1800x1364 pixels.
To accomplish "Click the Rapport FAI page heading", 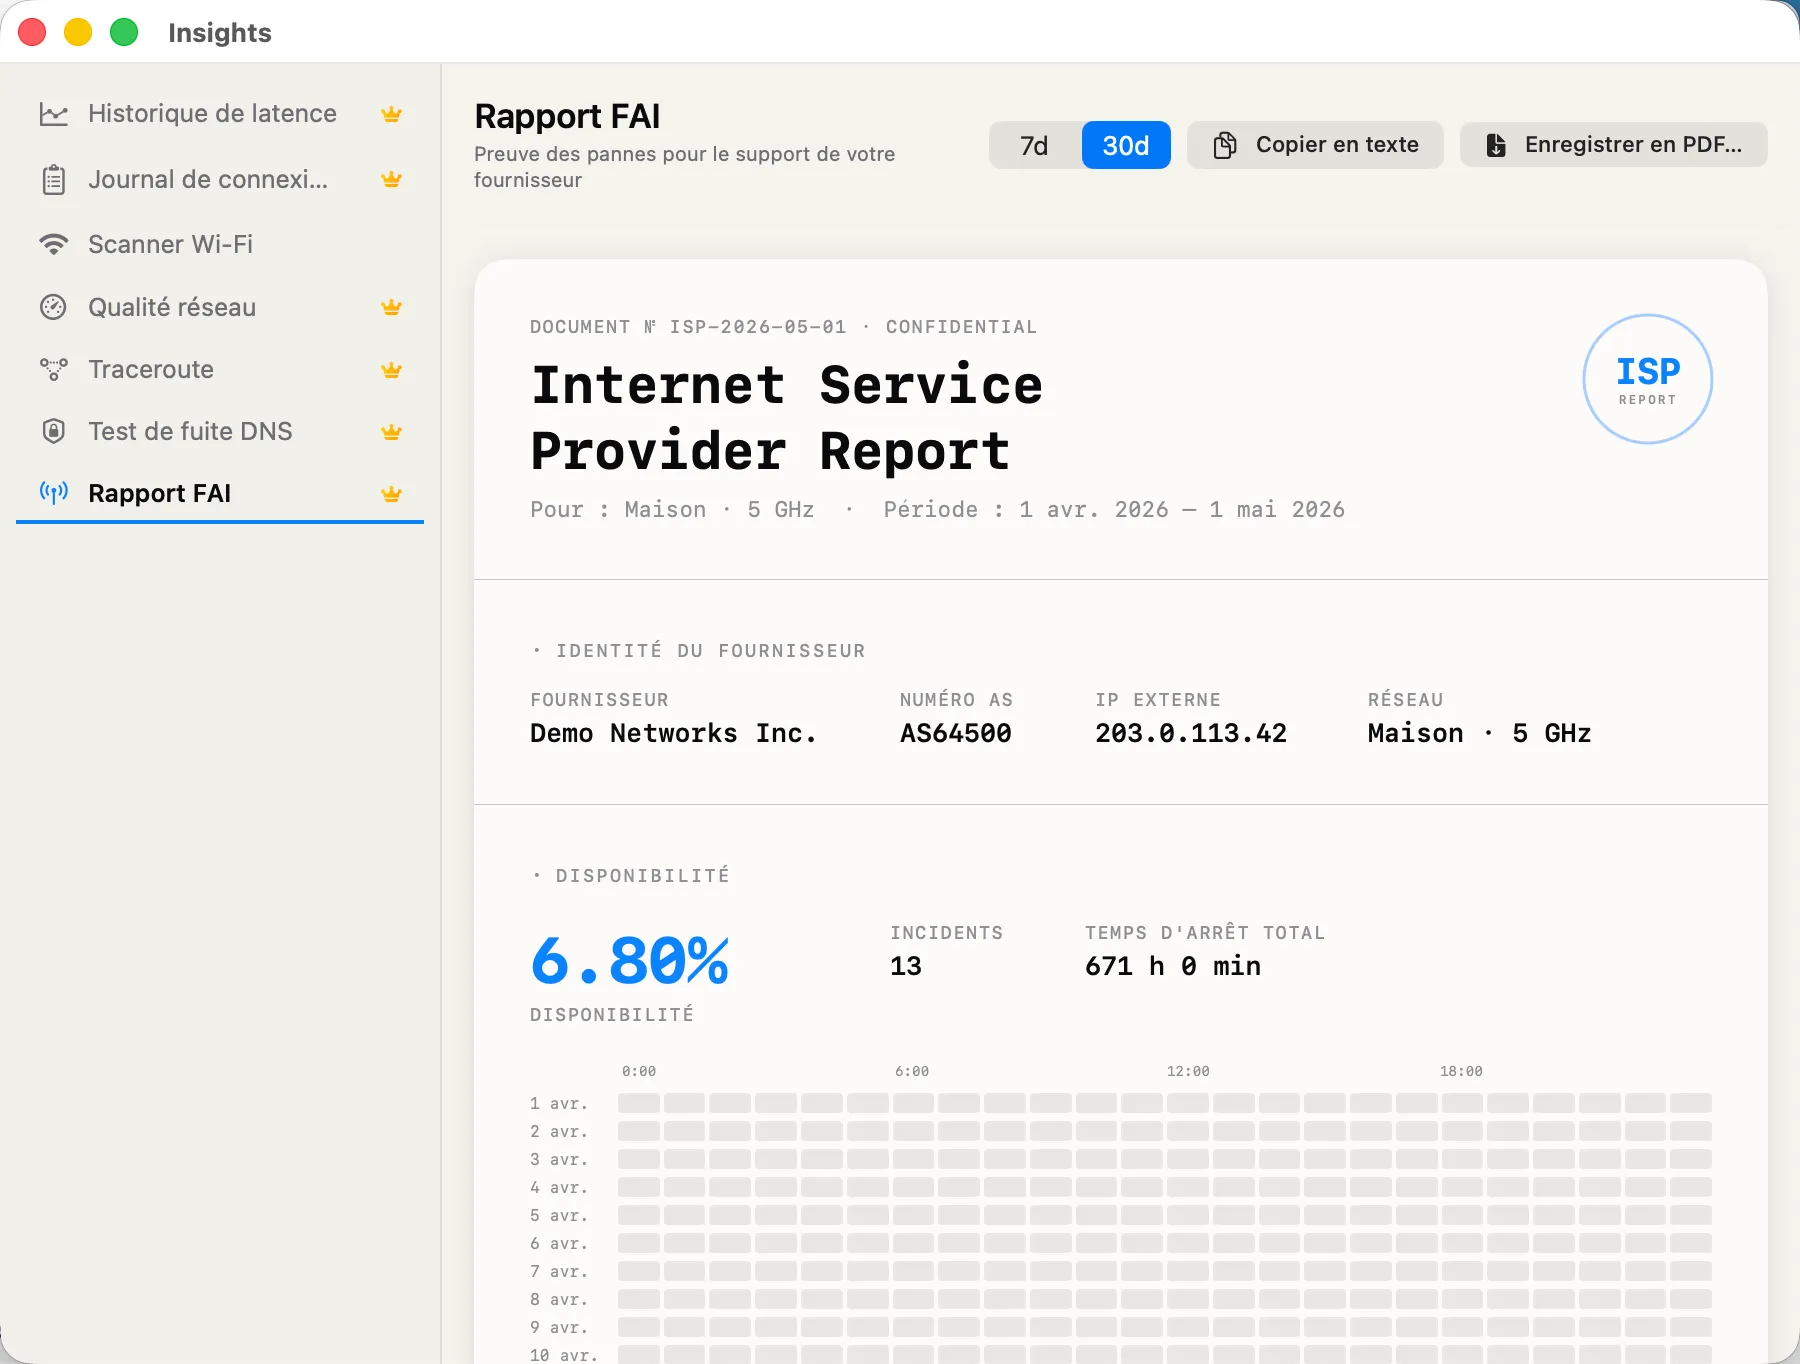I will 567,117.
